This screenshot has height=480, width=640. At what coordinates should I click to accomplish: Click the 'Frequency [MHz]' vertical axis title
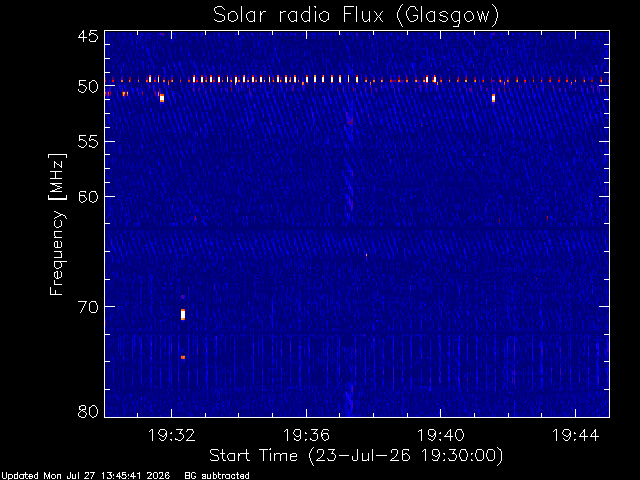tap(57, 224)
